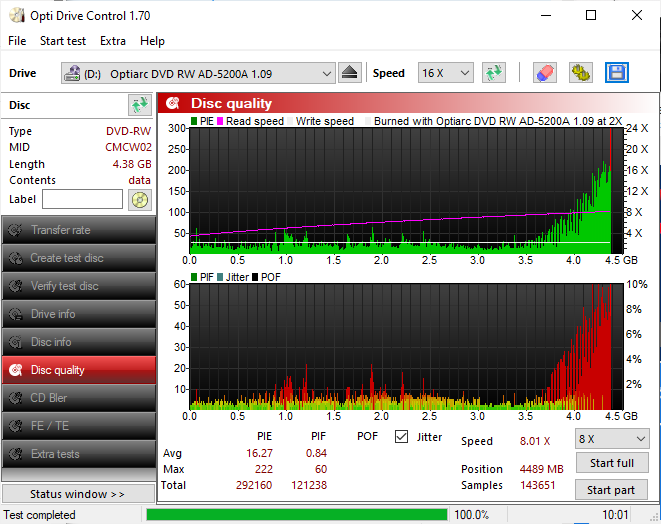This screenshot has height=524, width=661.
Task: Select the Create test disc panel
Action: [x=79, y=258]
